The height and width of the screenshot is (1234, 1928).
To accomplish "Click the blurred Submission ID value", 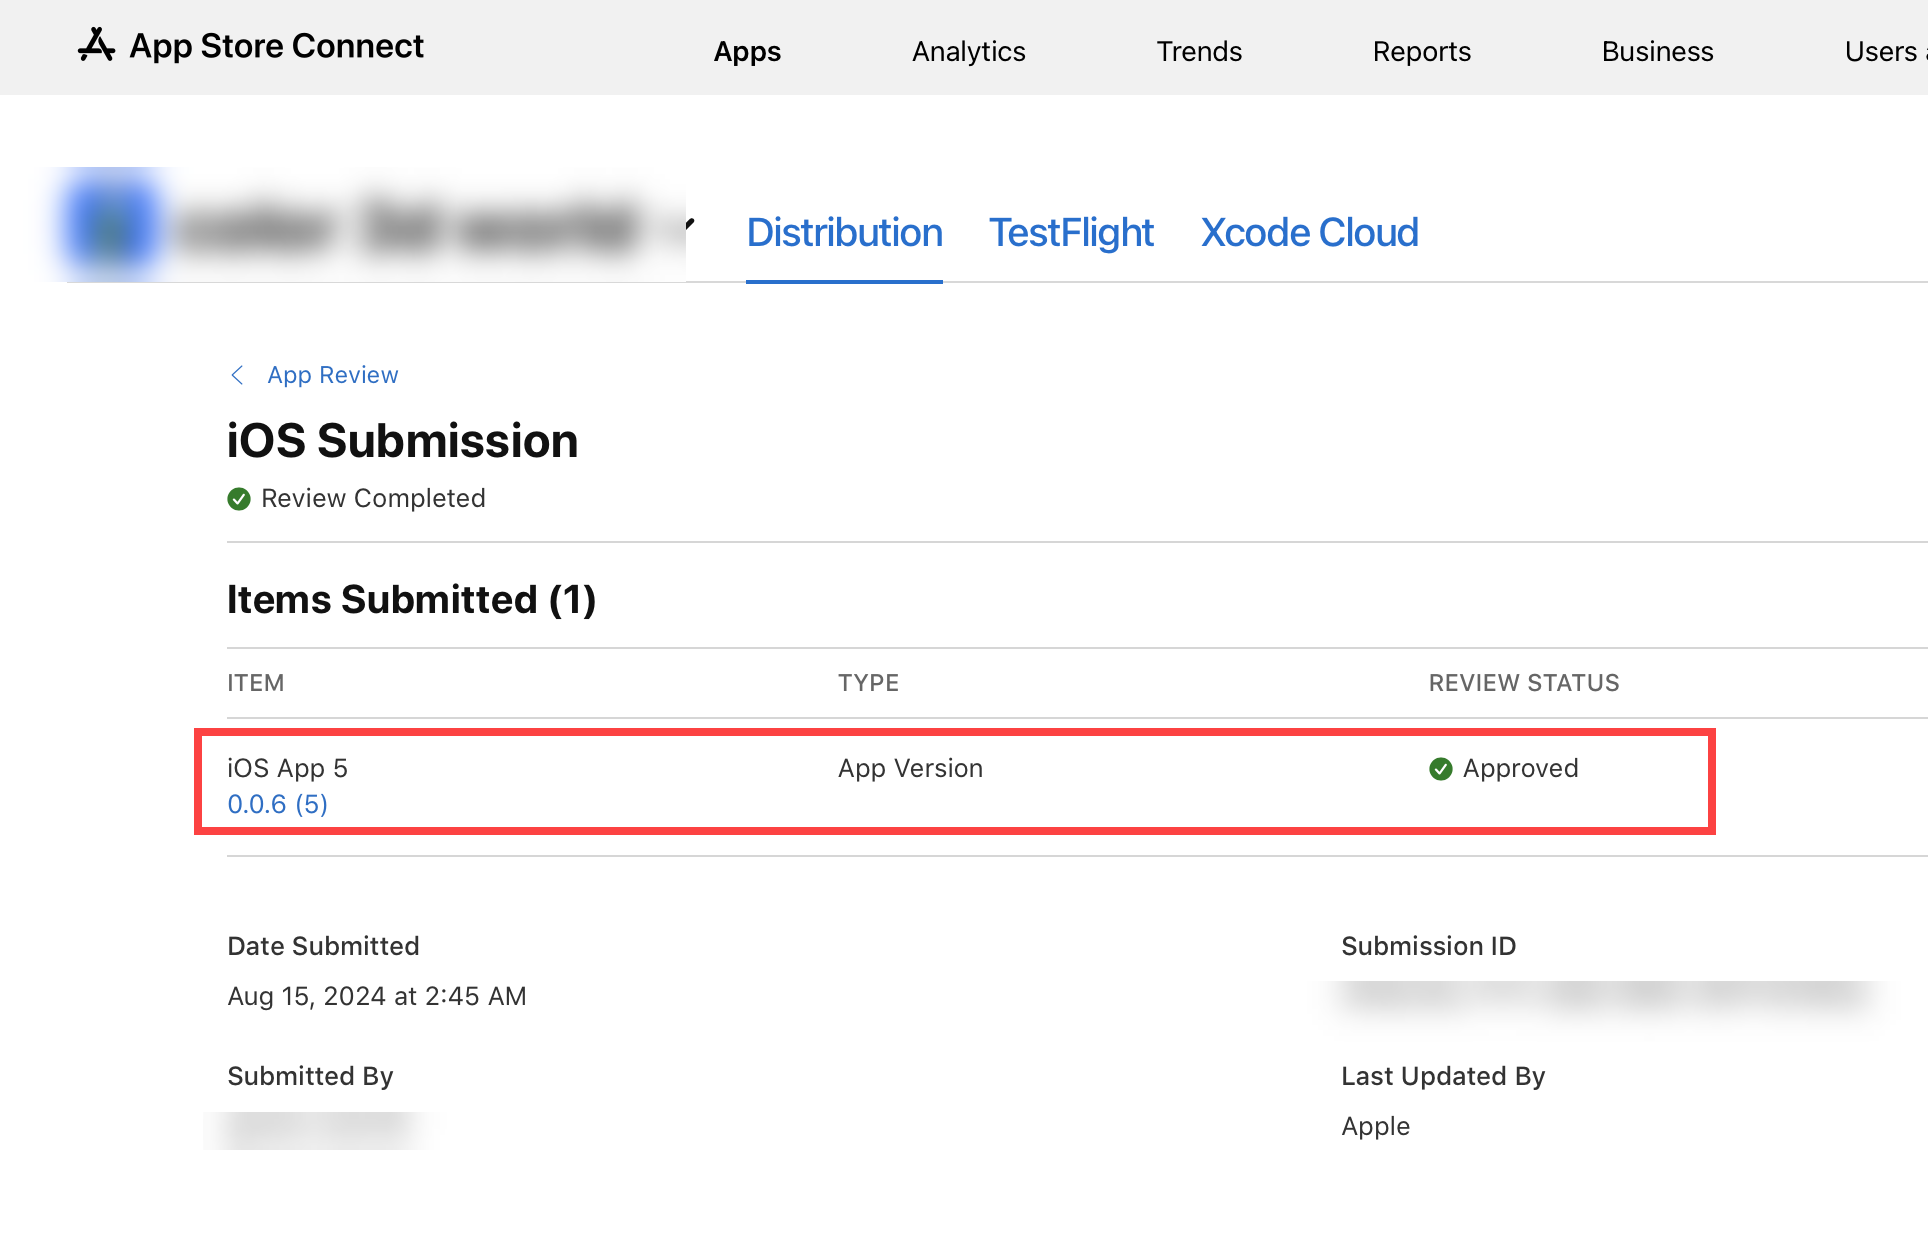I will point(1604,995).
